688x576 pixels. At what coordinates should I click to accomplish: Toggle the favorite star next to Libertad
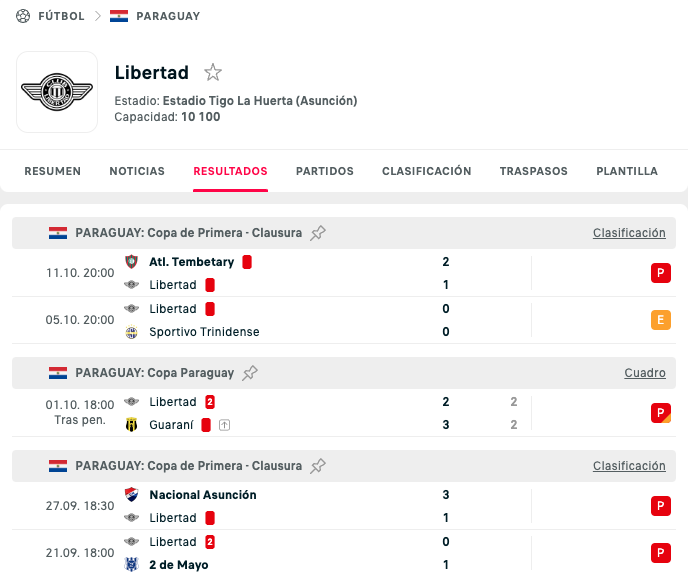pos(212,72)
